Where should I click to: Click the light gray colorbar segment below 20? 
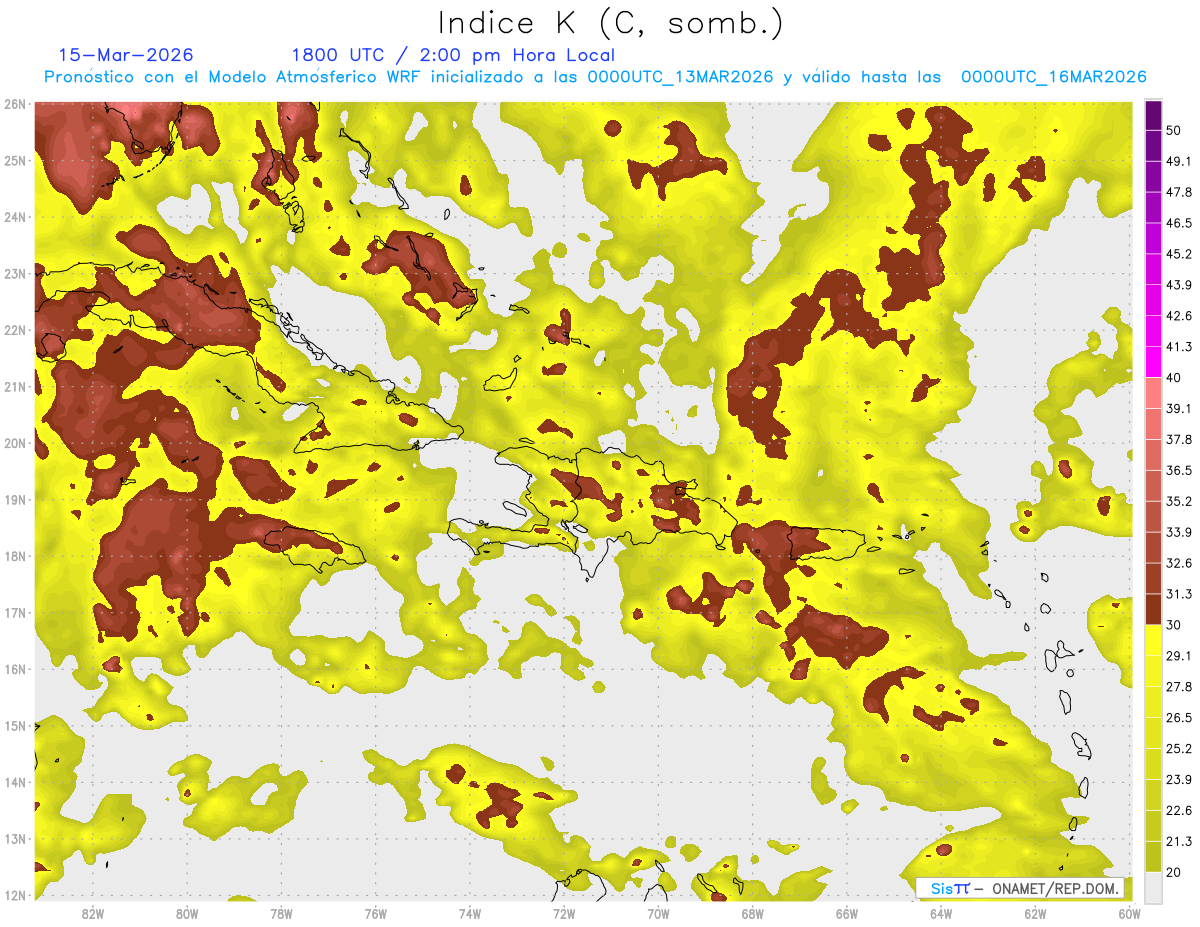1153,887
